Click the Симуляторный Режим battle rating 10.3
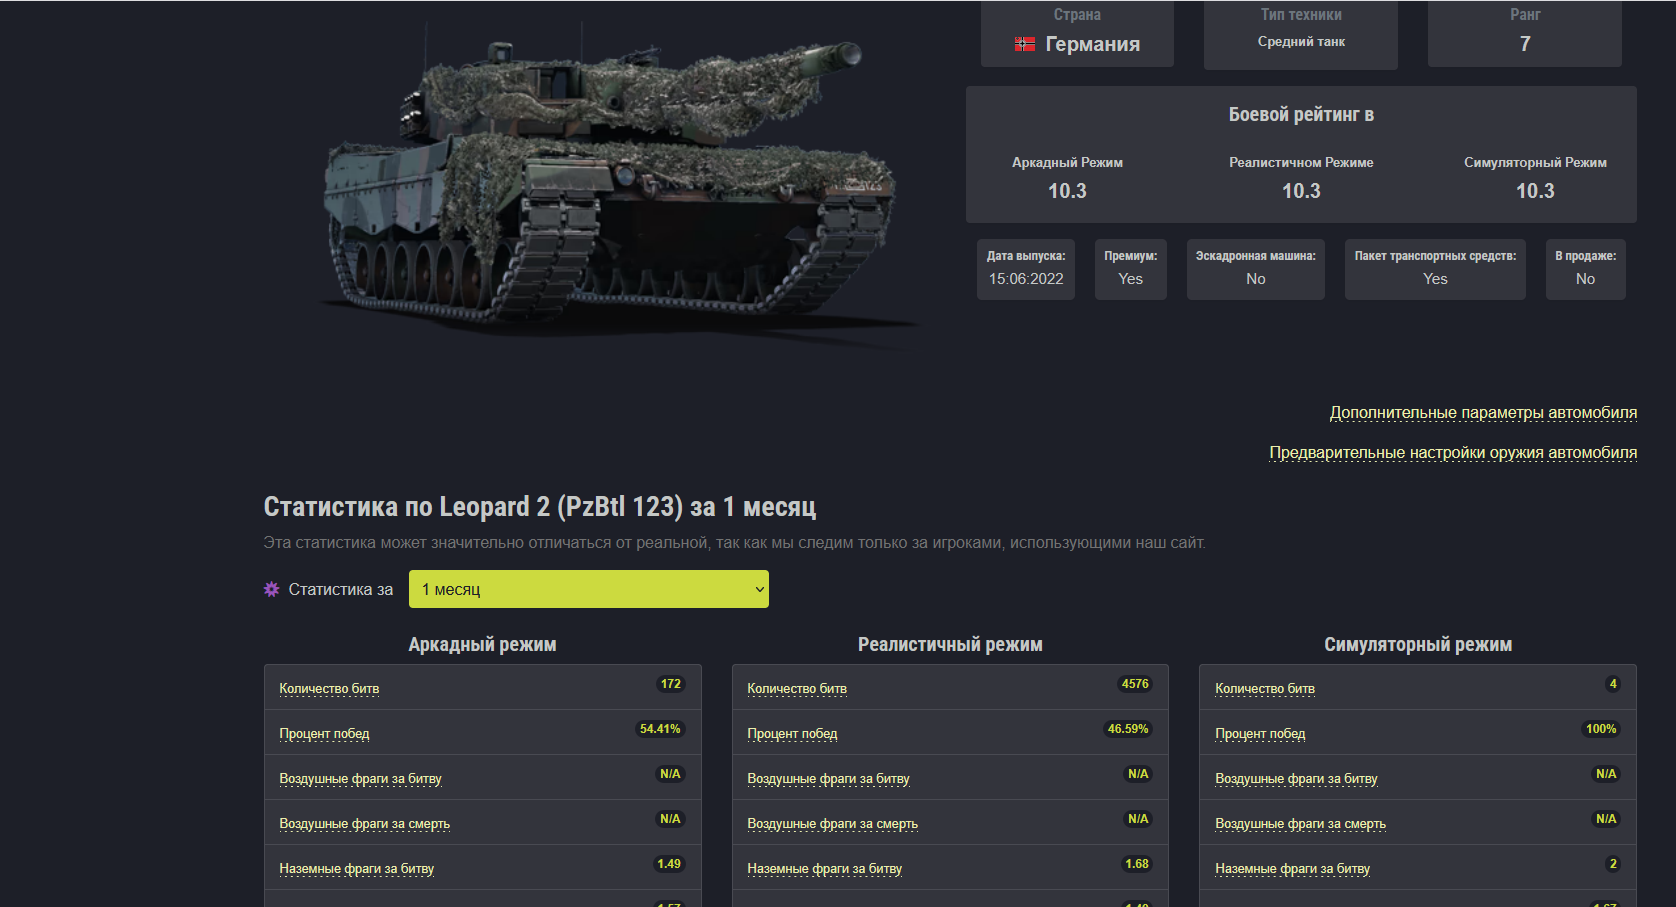Image resolution: width=1676 pixels, height=907 pixels. (x=1535, y=191)
